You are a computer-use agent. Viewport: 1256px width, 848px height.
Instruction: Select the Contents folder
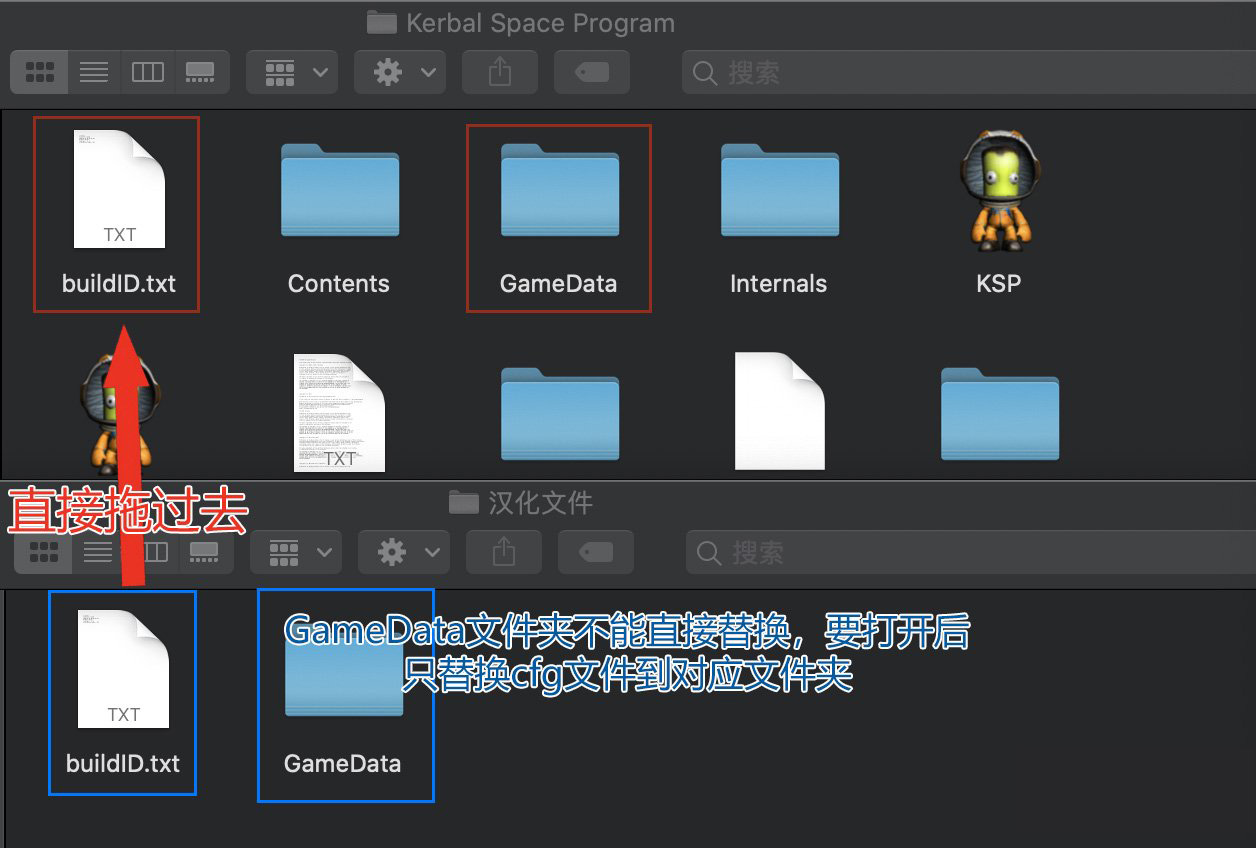[x=339, y=190]
